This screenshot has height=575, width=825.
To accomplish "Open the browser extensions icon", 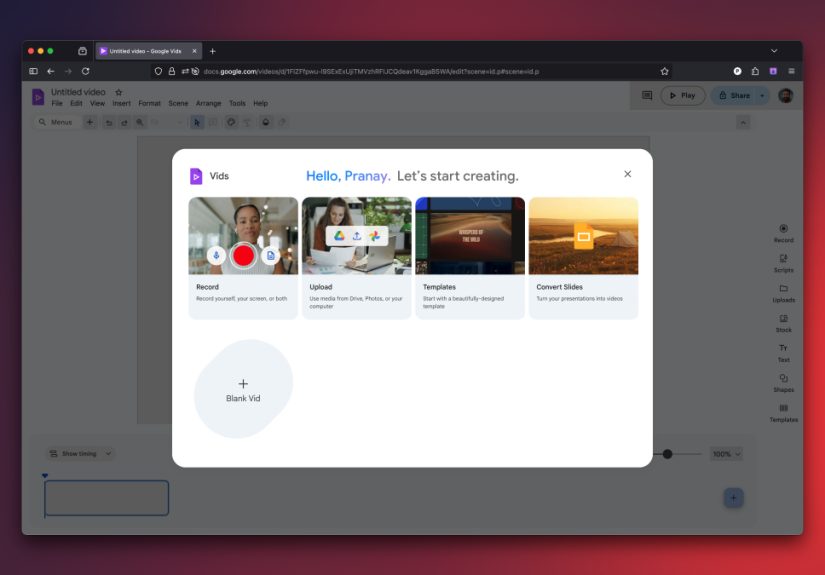I will click(755, 71).
